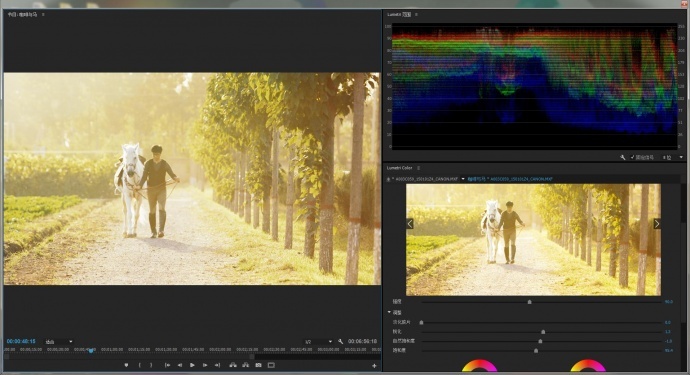Open the button editor plus icon
690x375 pixels.
tap(374, 365)
